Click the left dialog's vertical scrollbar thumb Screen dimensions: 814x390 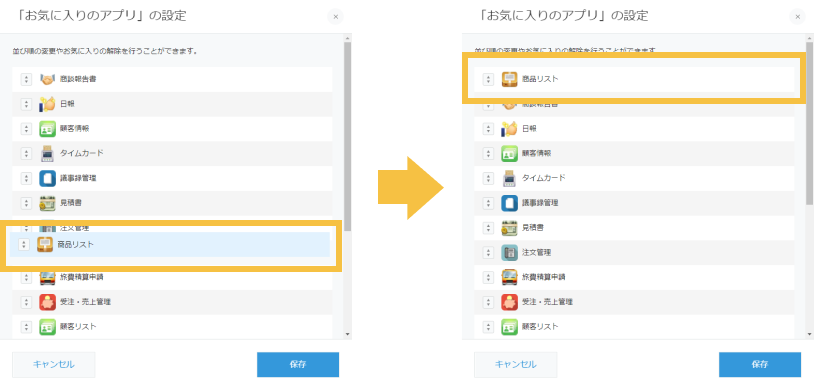pos(347,136)
